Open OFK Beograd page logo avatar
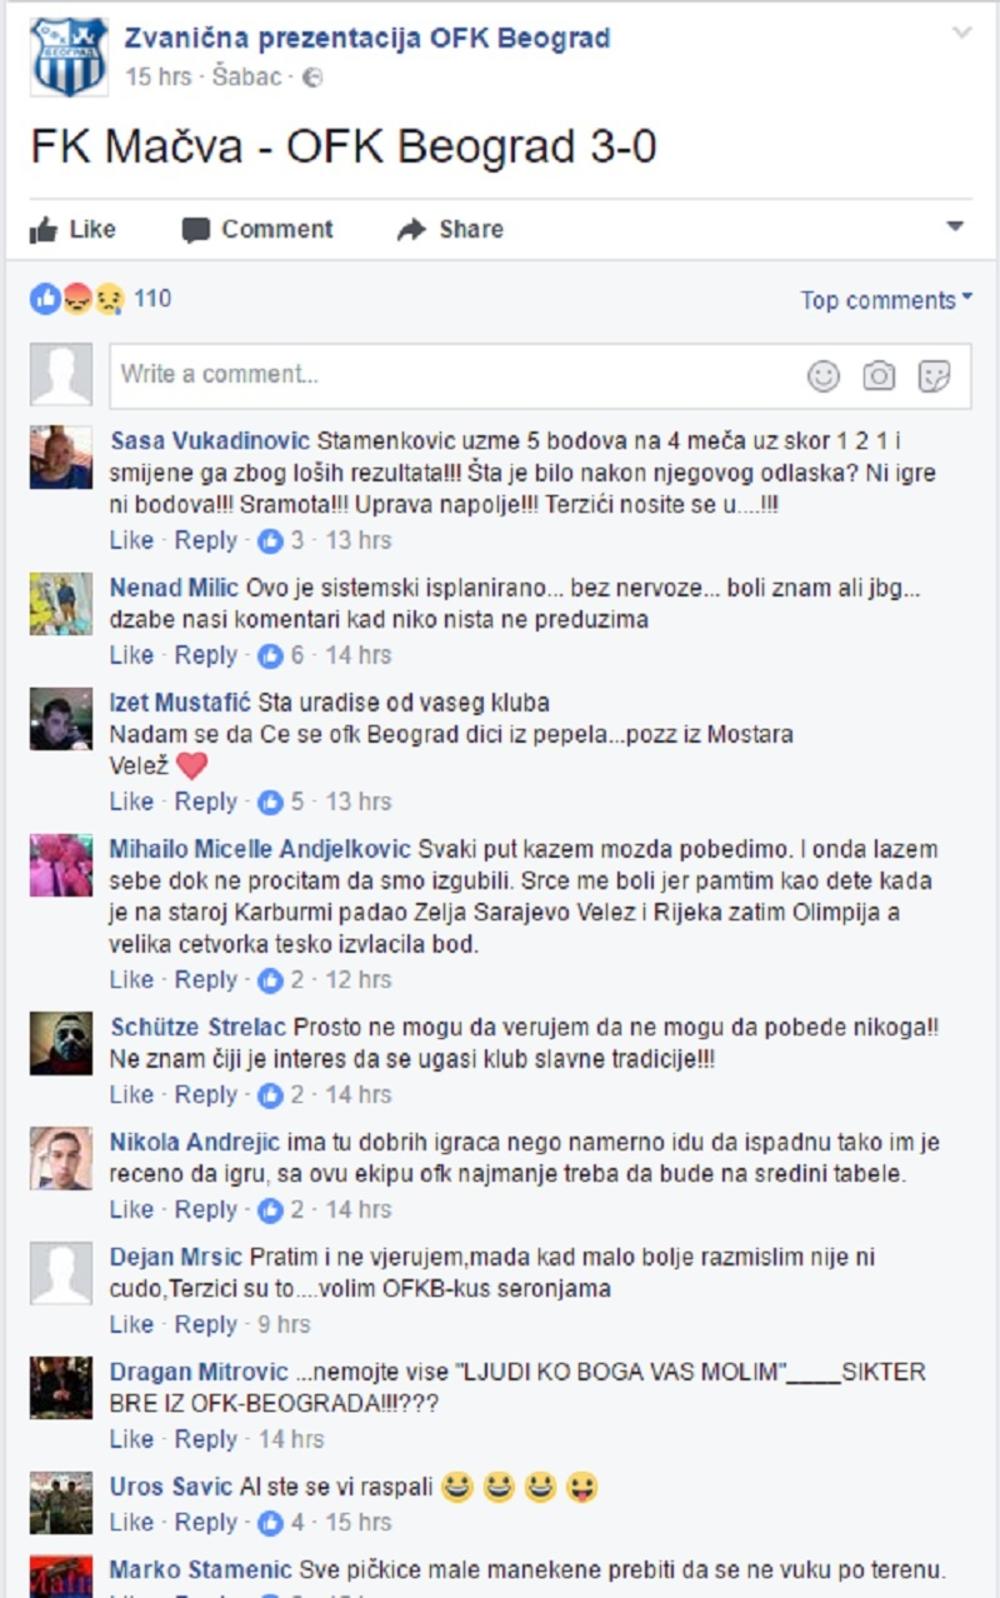1000x1598 pixels. pyautogui.click(x=69, y=57)
